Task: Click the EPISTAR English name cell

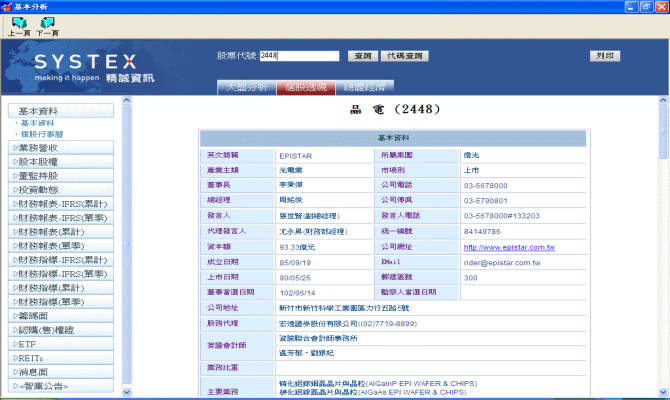Action: click(324, 156)
